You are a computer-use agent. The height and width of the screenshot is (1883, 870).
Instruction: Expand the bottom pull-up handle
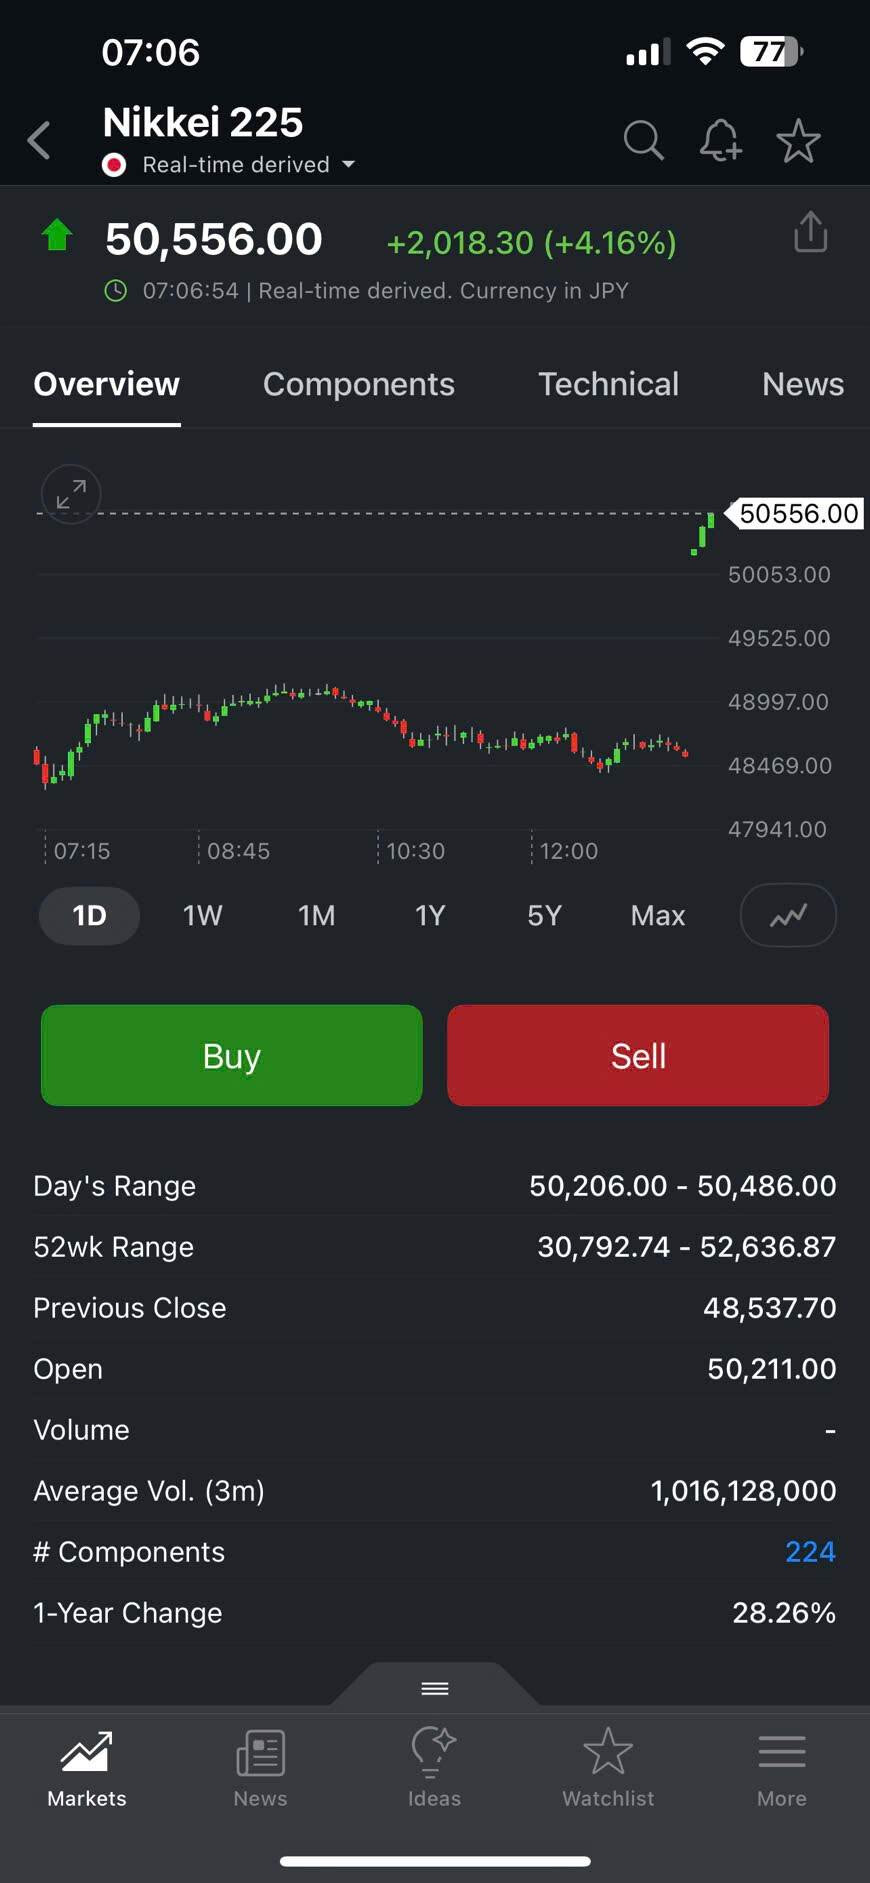(x=435, y=1688)
